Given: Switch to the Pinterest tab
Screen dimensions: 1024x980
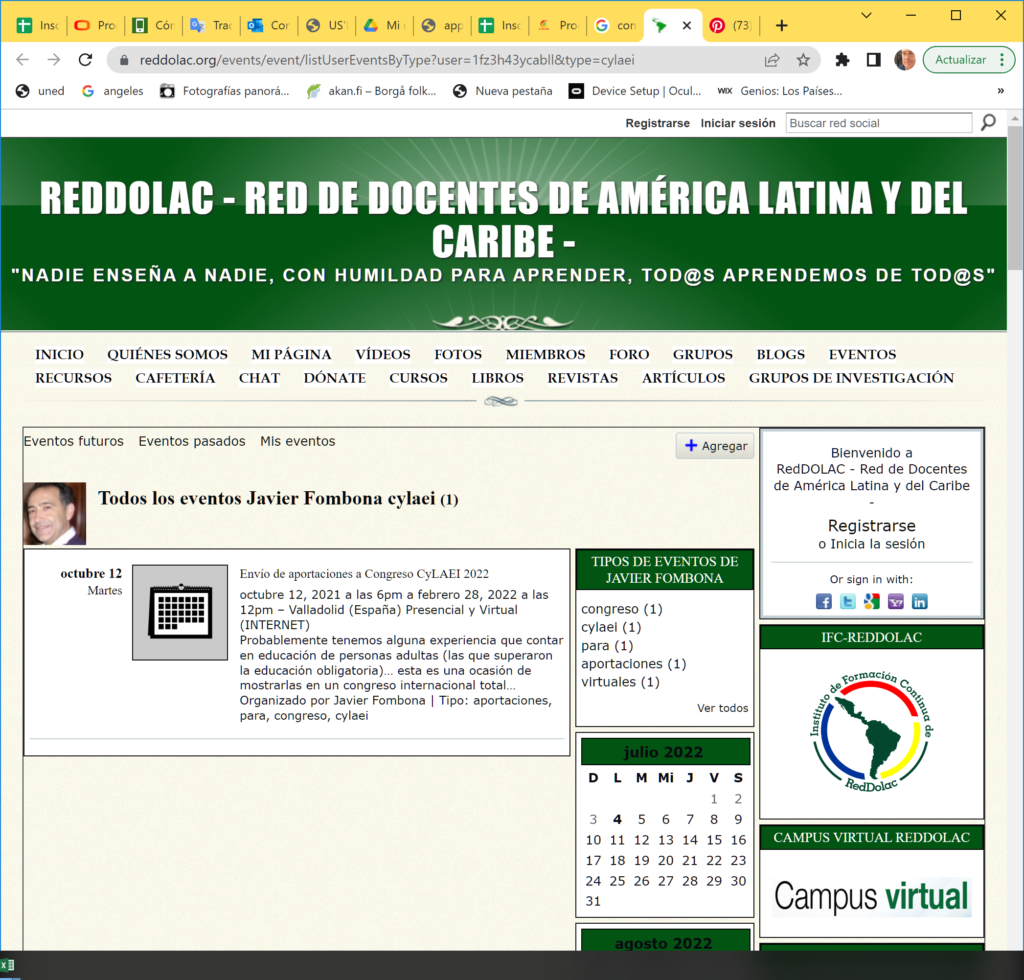Looking at the screenshot, I should 733,25.
